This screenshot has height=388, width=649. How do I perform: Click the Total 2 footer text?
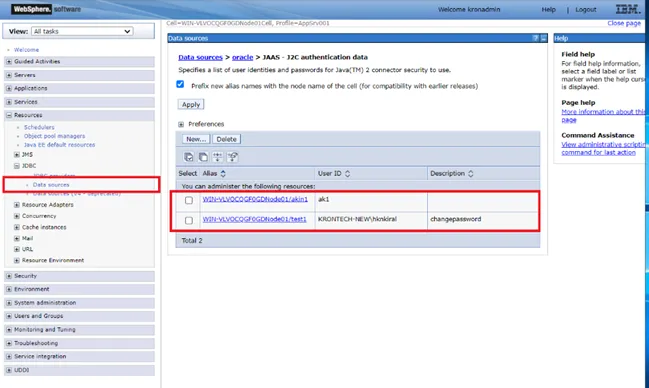[x=192, y=241]
